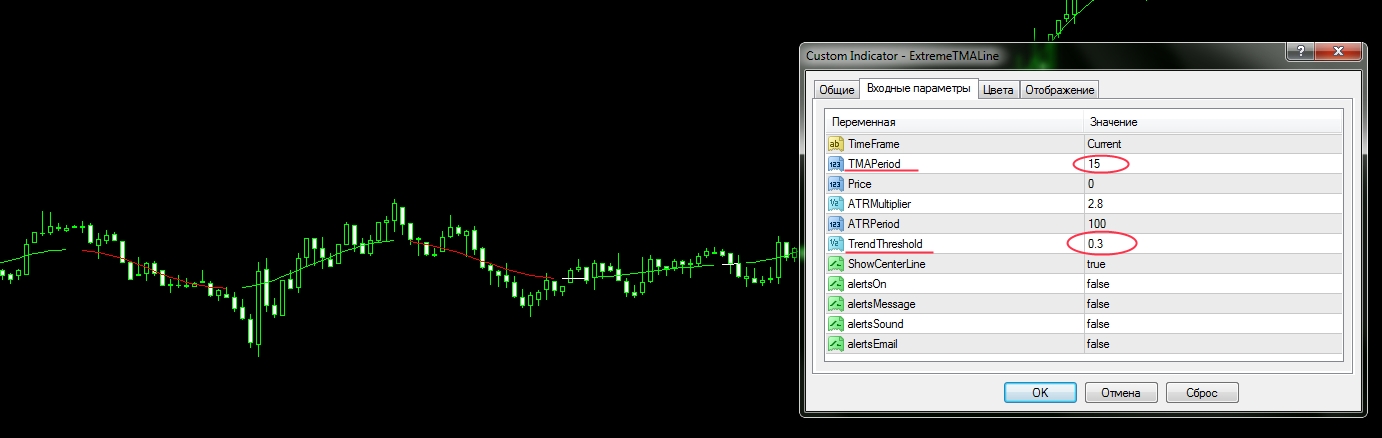The height and width of the screenshot is (438, 1382).
Task: Click the alertsMessage boolean type icon
Action: [x=836, y=304]
